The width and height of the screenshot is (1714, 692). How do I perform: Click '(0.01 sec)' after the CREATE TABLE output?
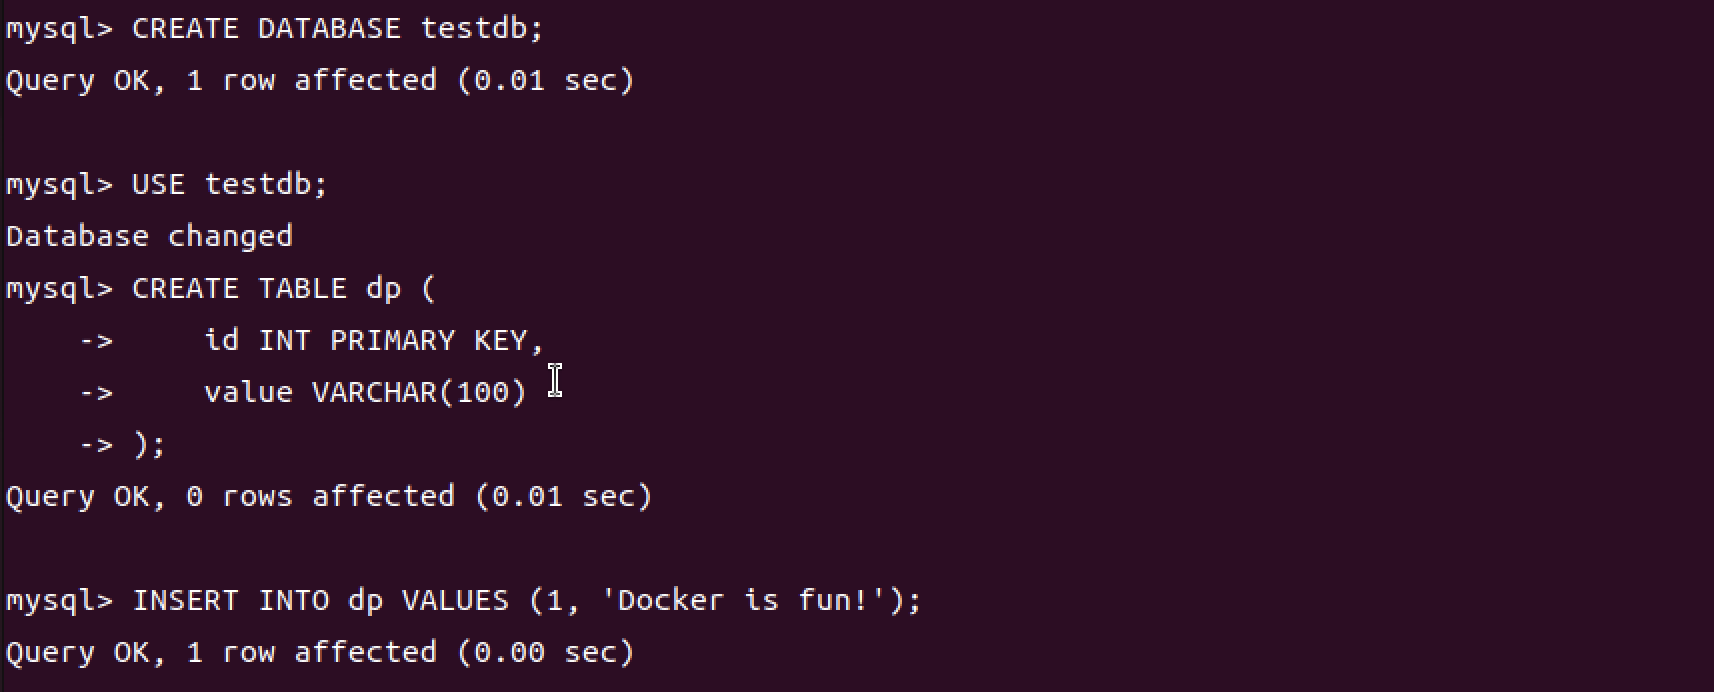point(564,497)
